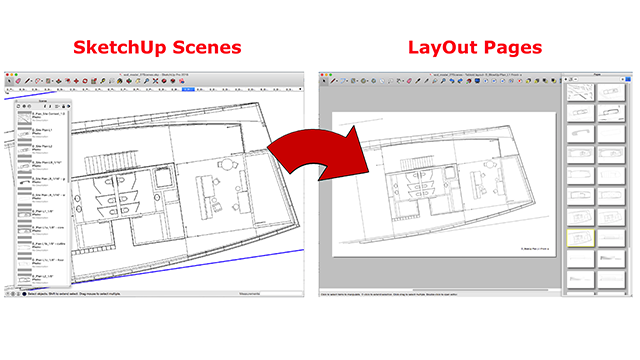Select the Zoom magnifier tool in SketchUp

(x=147, y=81)
